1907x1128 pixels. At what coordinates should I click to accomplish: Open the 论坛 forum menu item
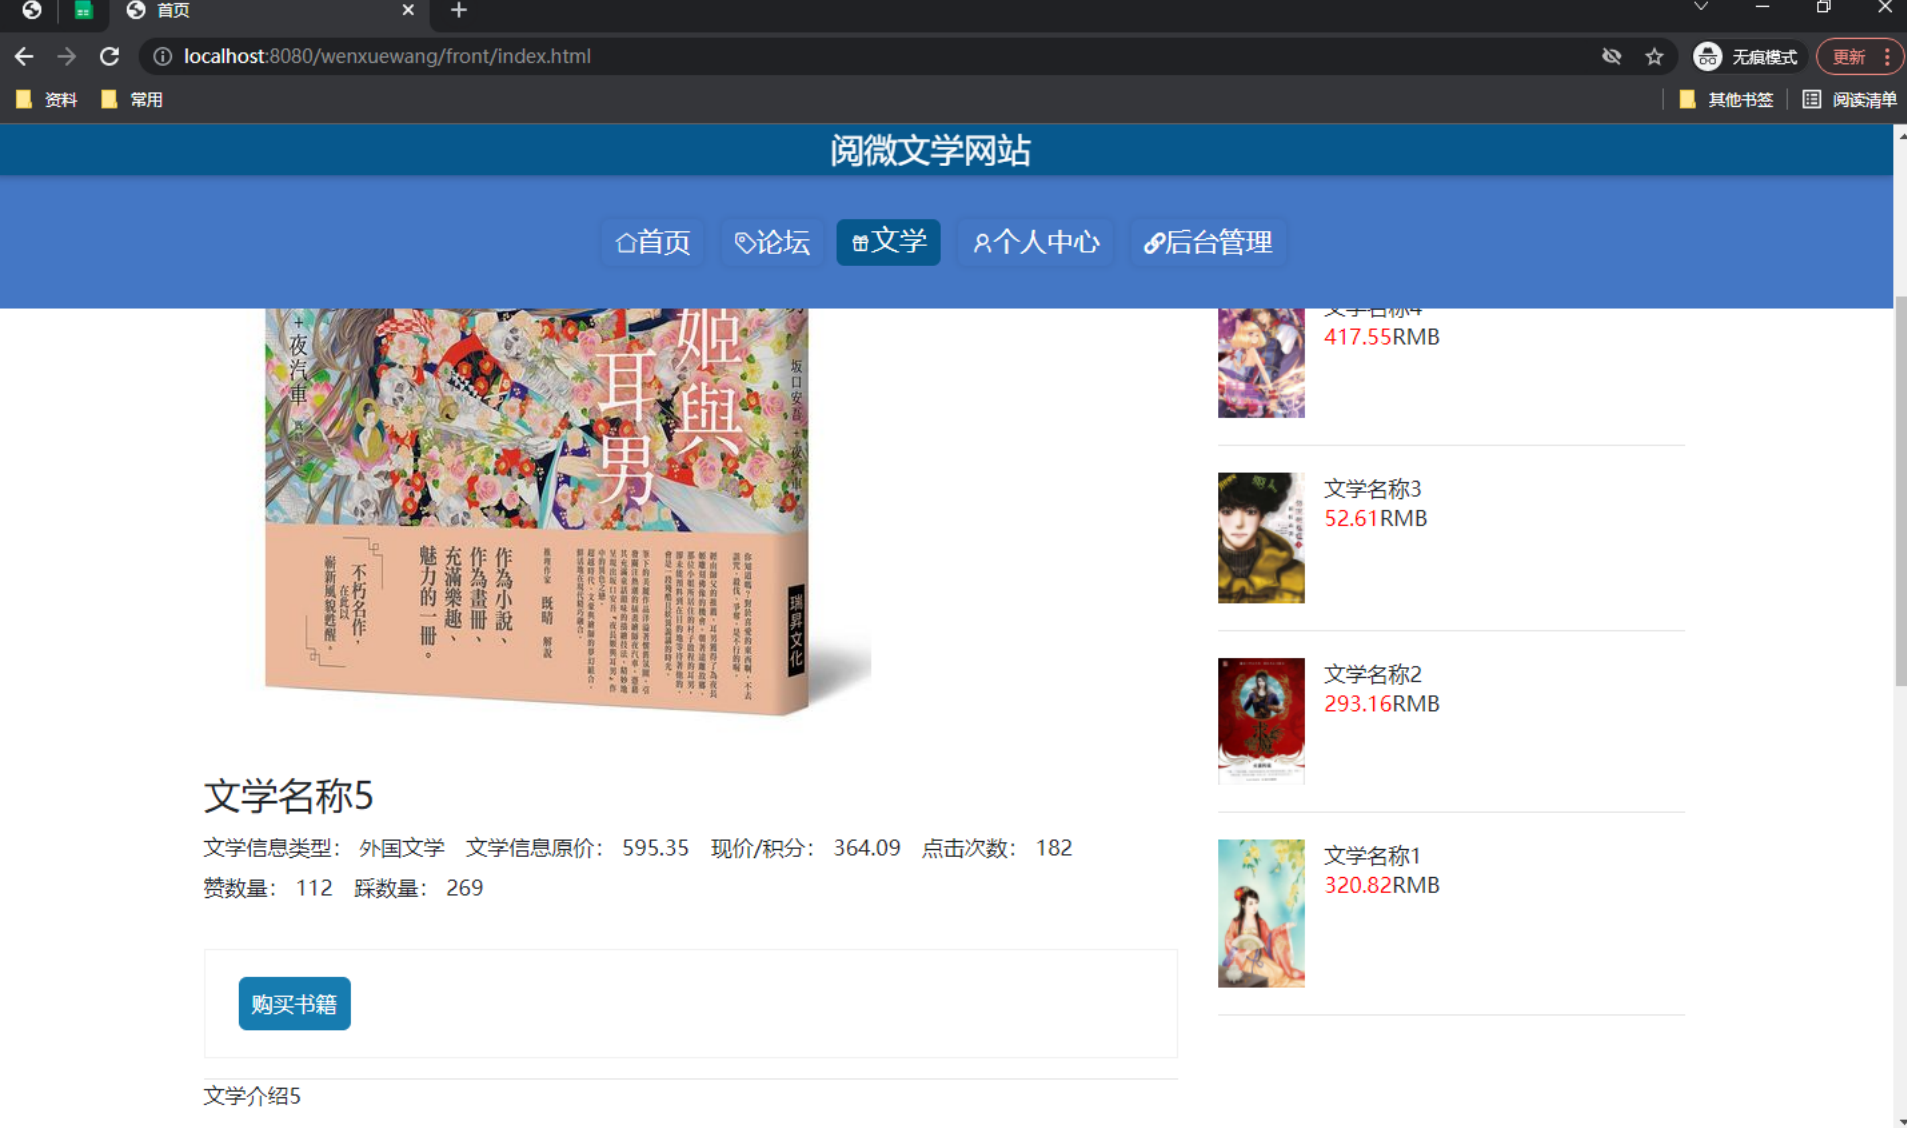pyautogui.click(x=772, y=242)
